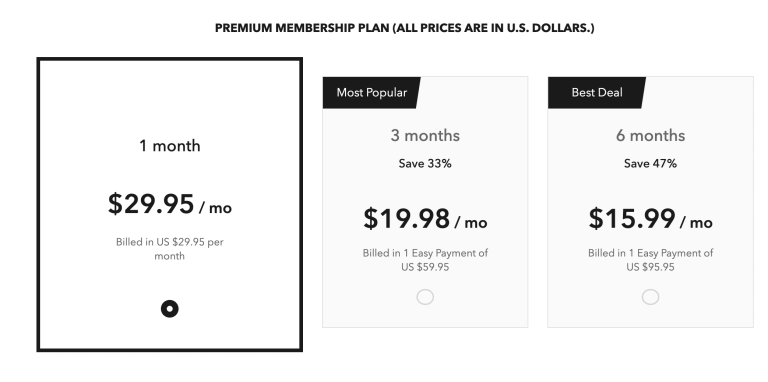The width and height of the screenshot is (768, 382).
Task: Click the US $59.95 easy payment text
Action: coord(425,260)
